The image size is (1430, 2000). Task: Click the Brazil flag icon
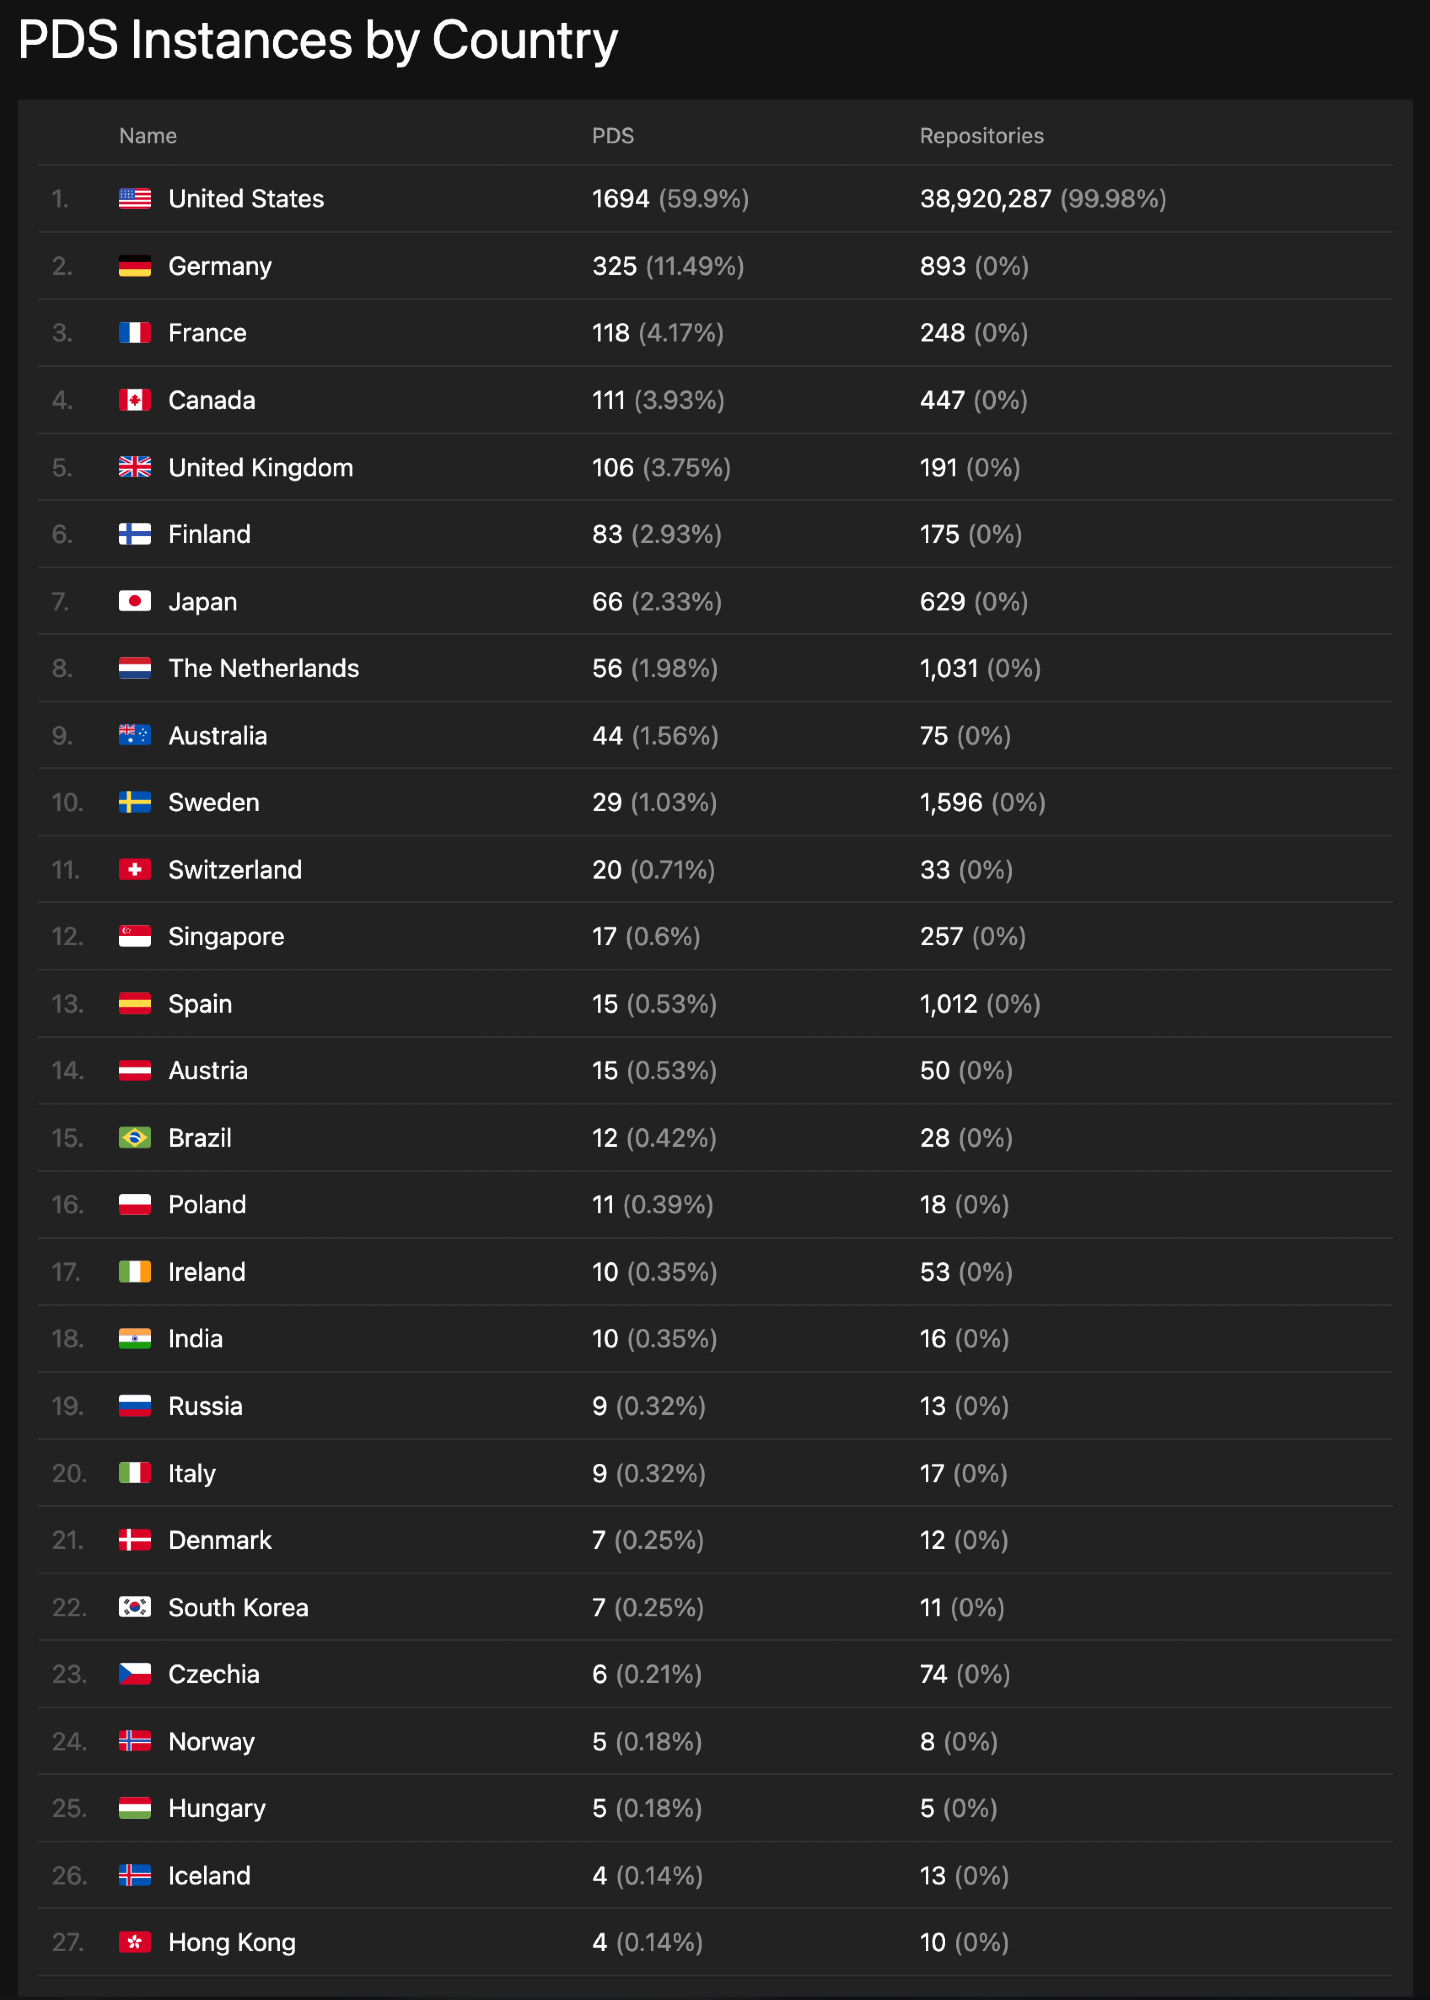click(x=135, y=1138)
